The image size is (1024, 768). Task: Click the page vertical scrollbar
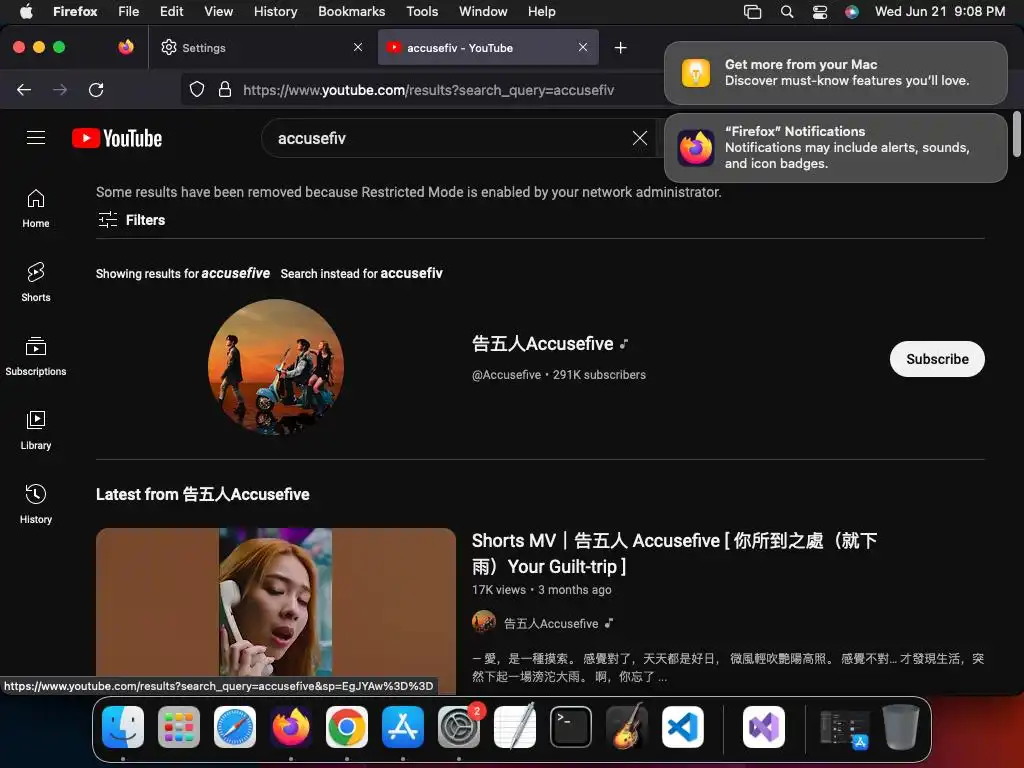(1016, 134)
